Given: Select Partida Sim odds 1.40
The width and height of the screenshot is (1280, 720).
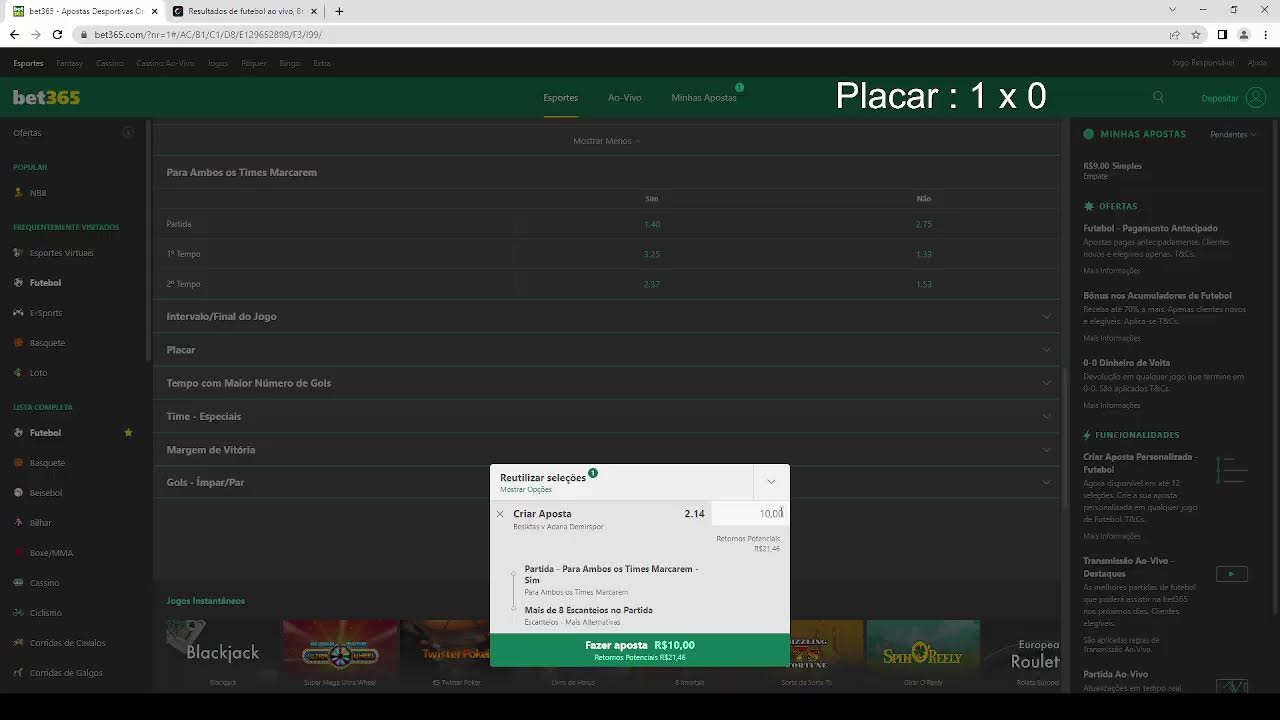Looking at the screenshot, I should [x=652, y=224].
